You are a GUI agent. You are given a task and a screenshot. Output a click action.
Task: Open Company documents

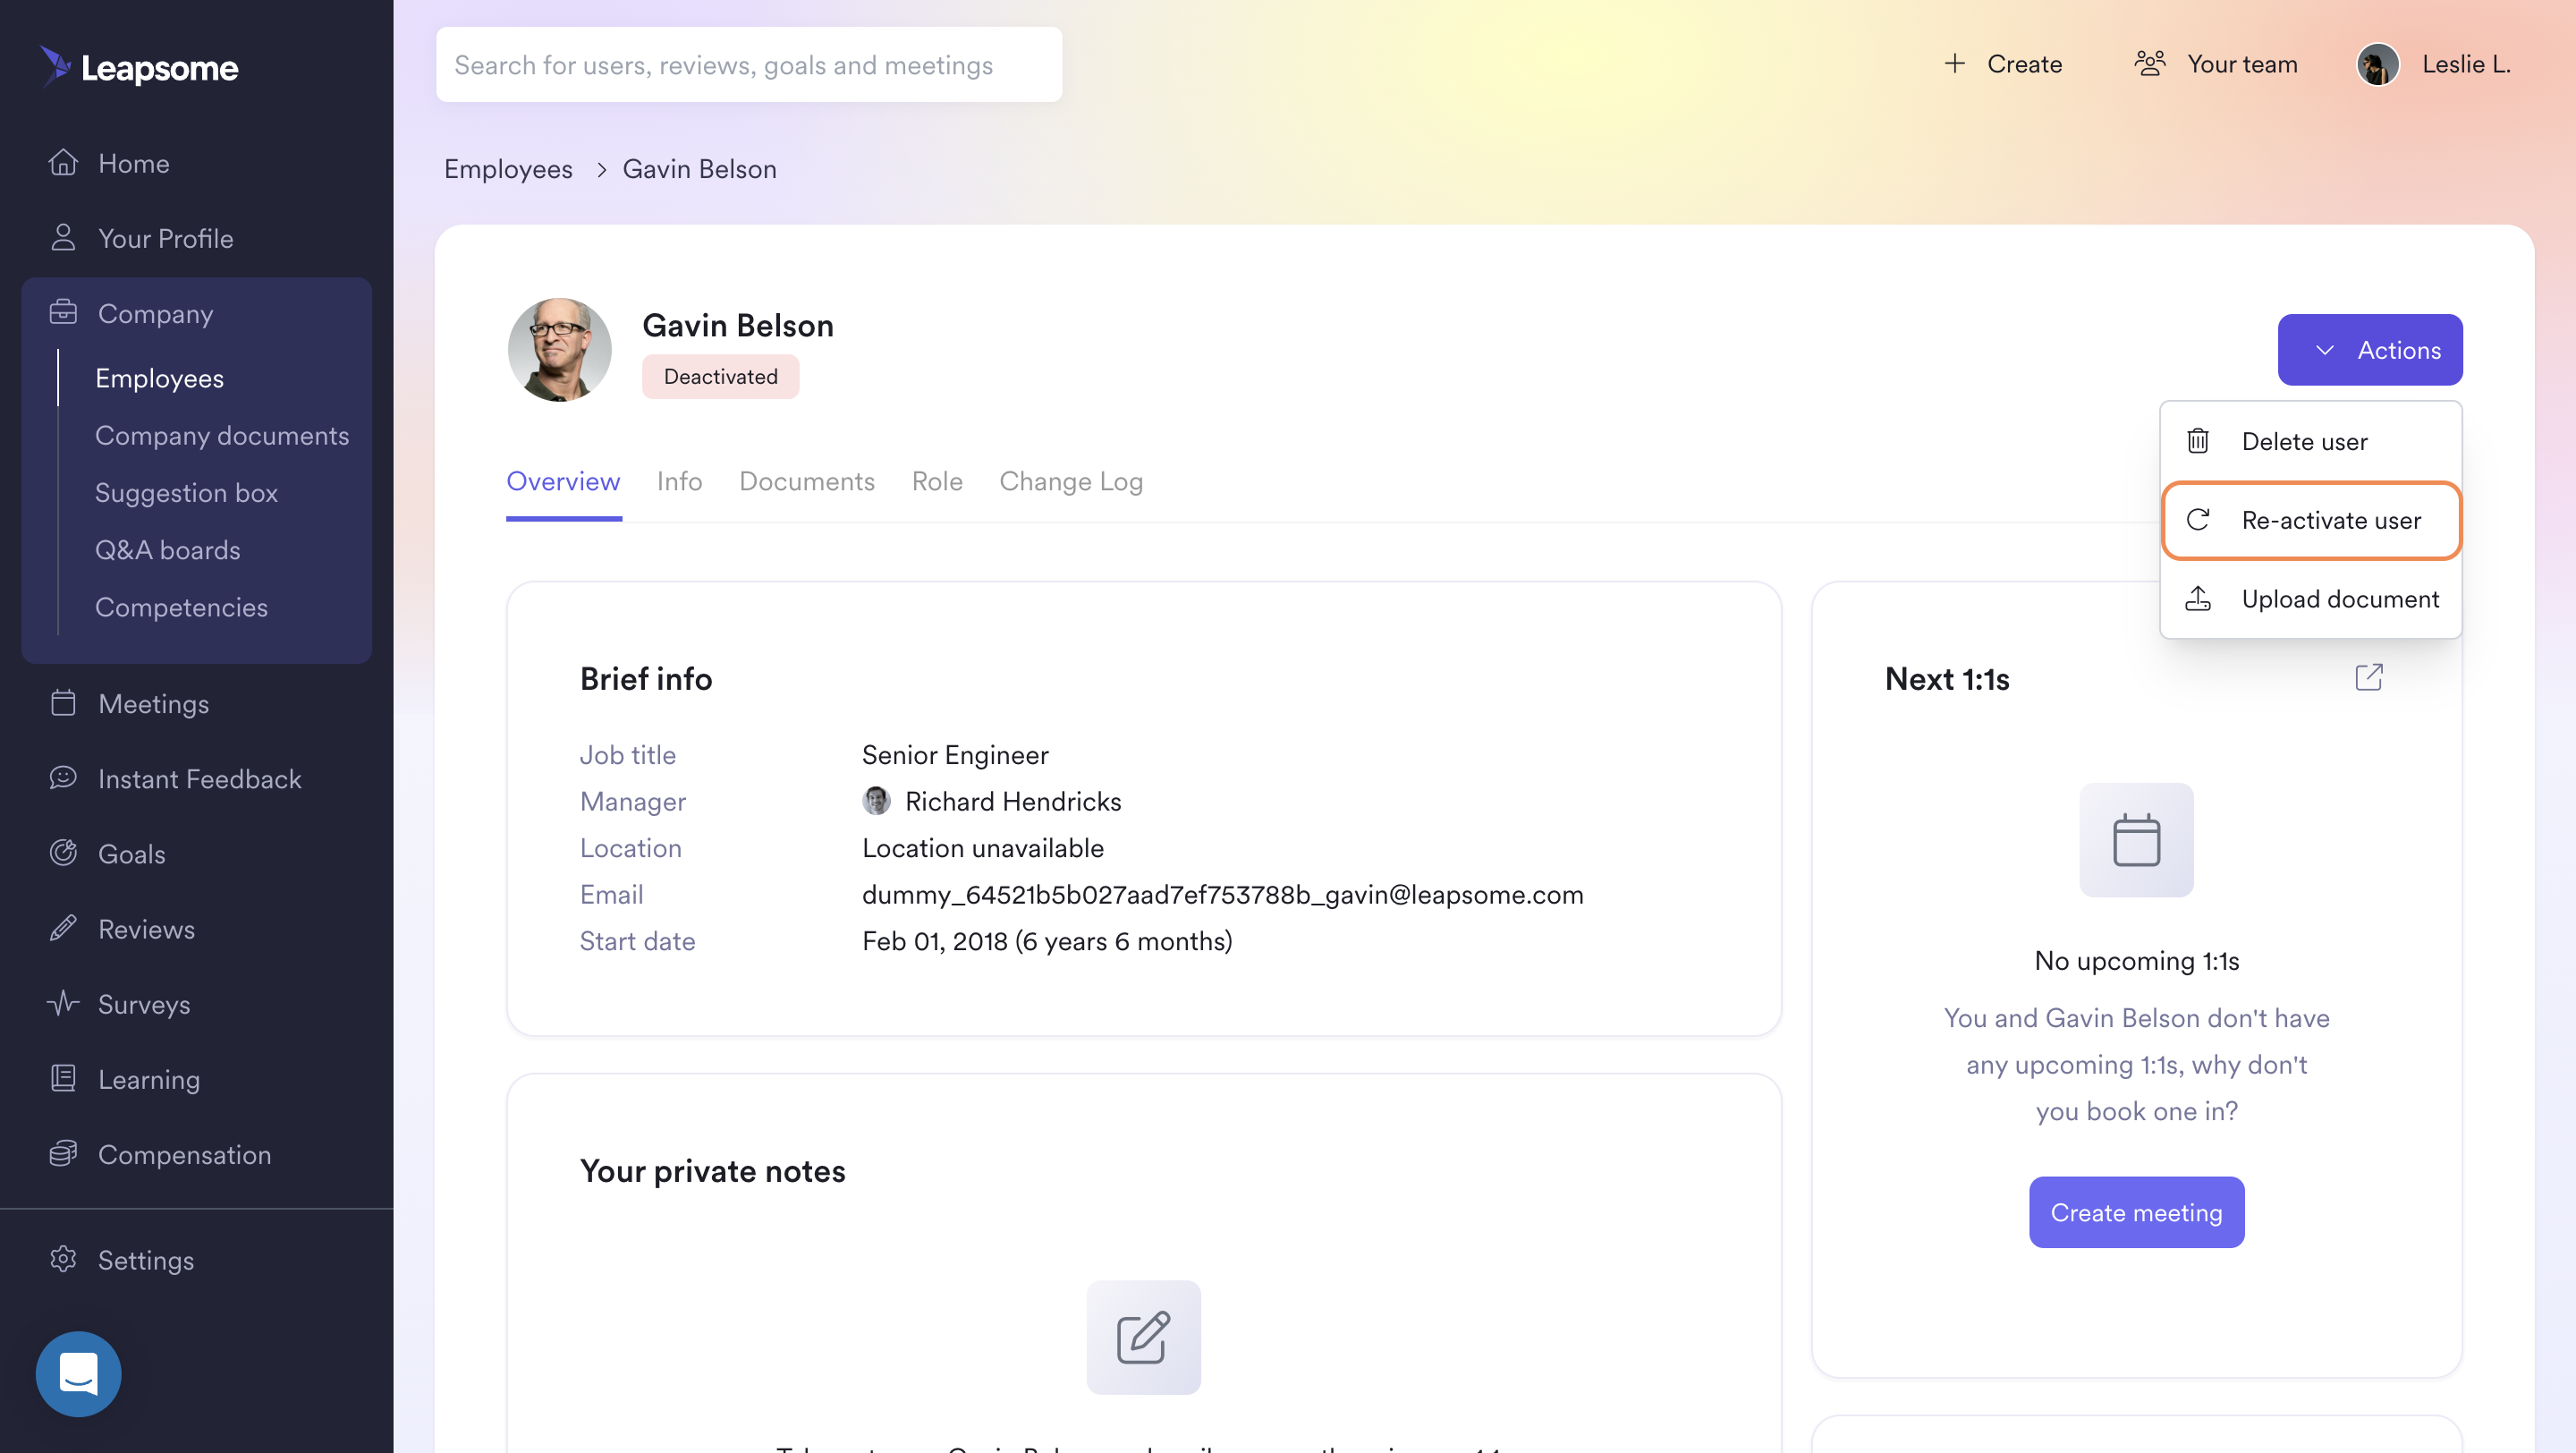222,435
